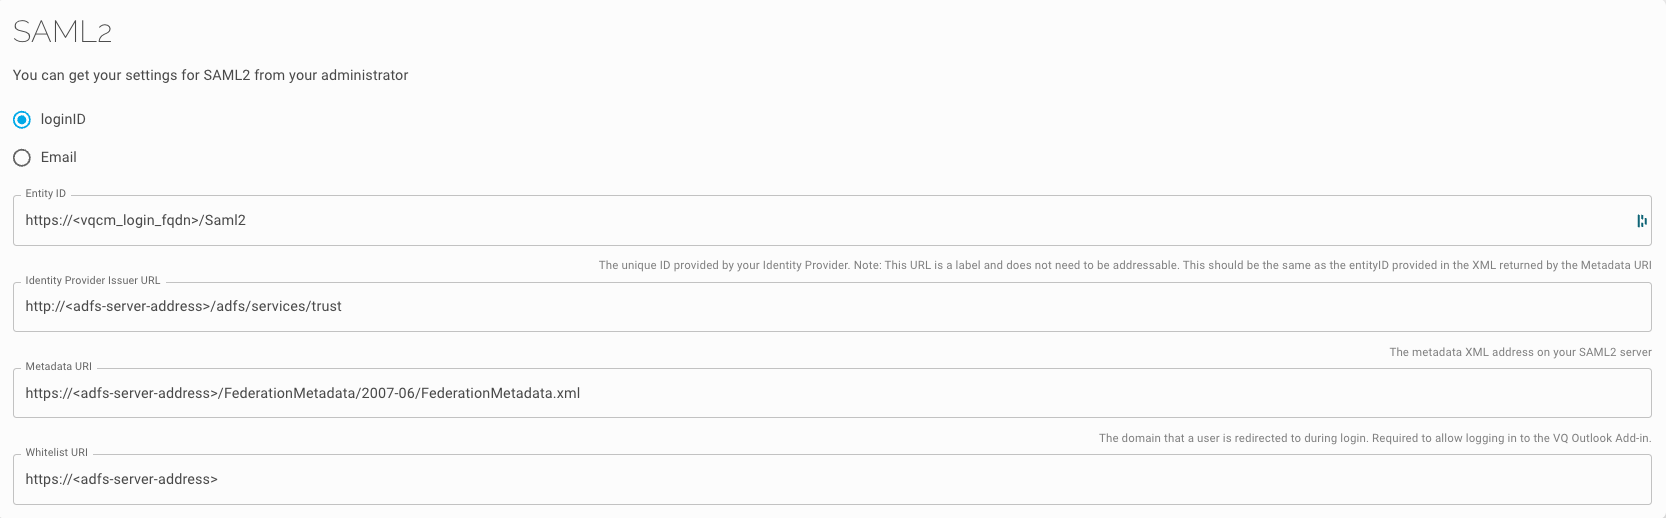Select the Email radio button

(22, 158)
